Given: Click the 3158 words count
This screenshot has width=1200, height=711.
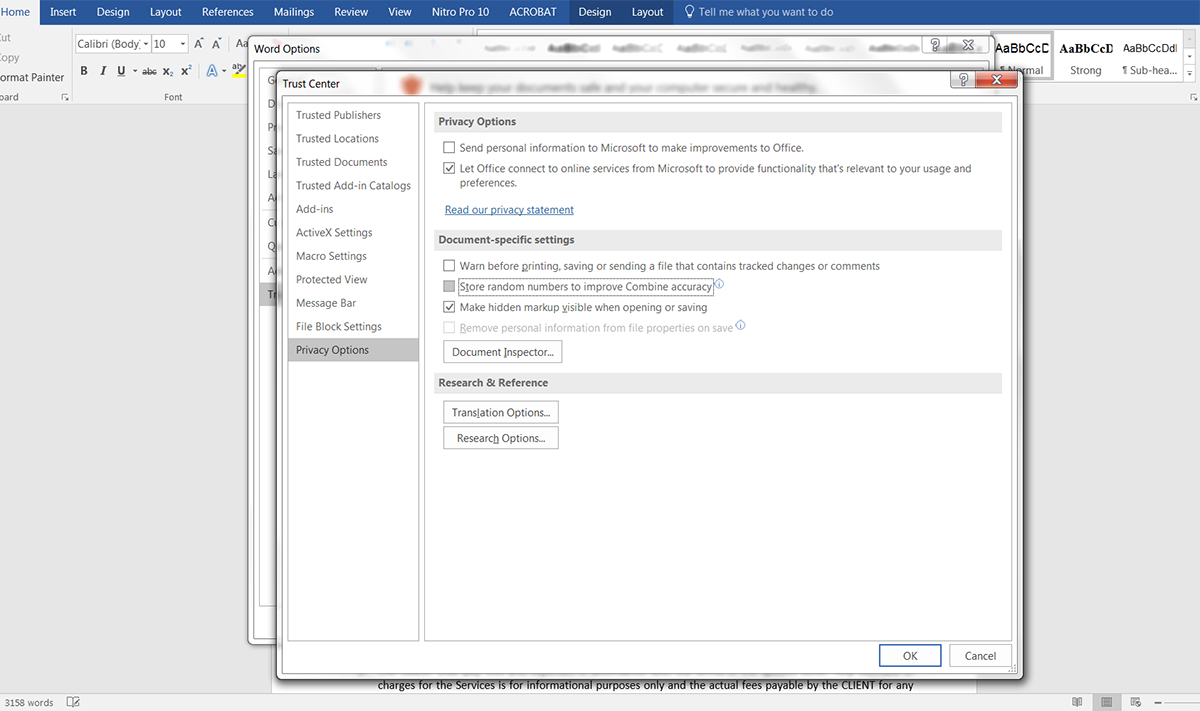Looking at the screenshot, I should click(x=29, y=703).
